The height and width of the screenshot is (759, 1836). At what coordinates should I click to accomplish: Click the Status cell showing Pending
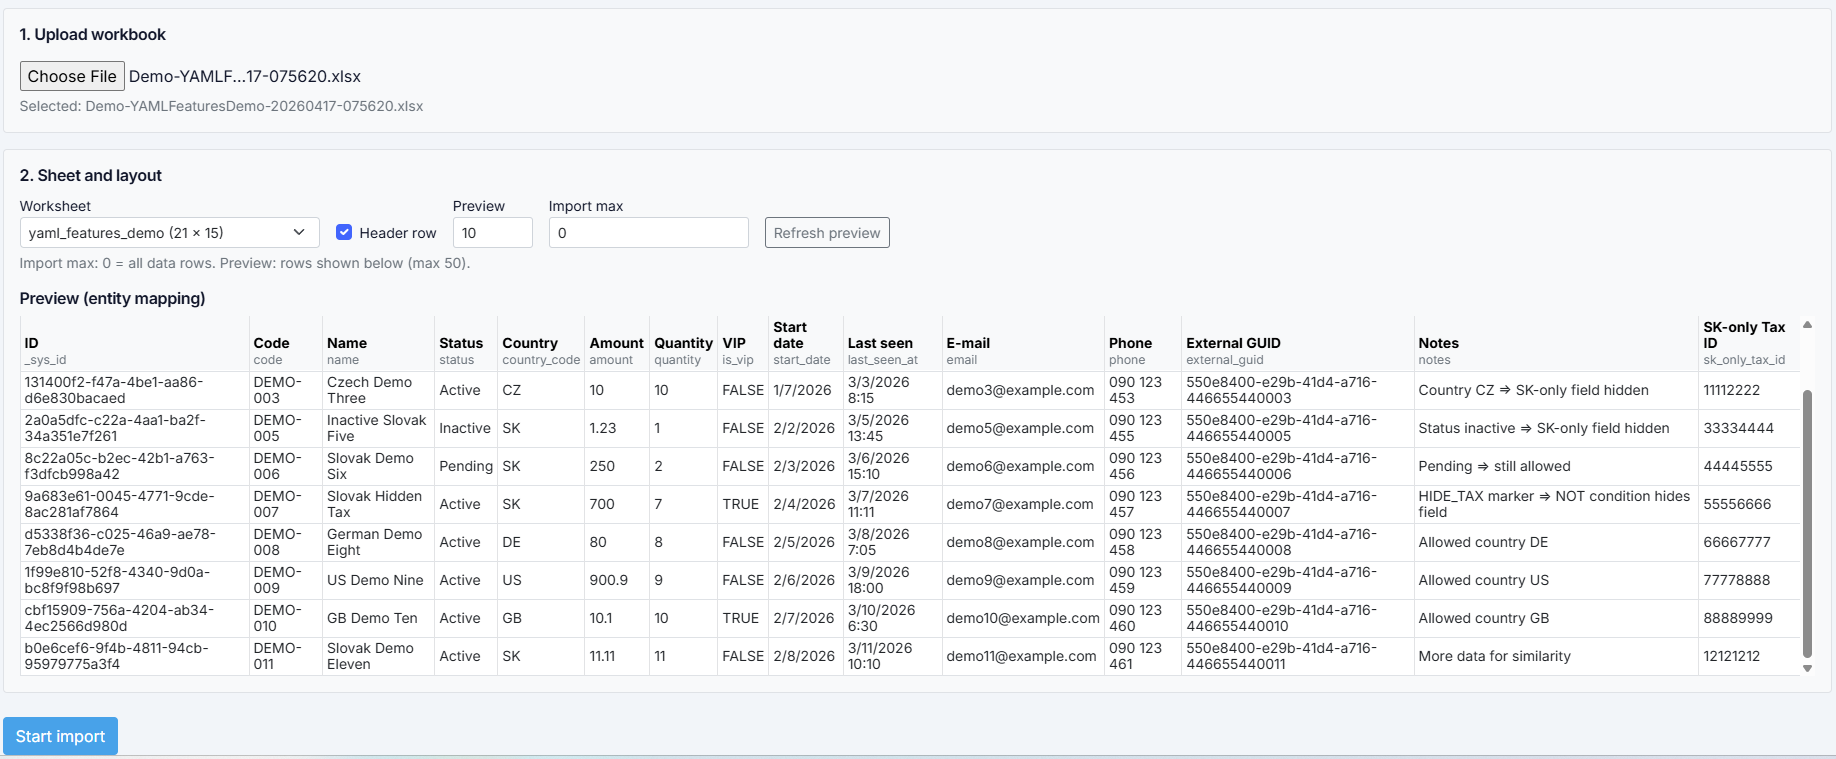tap(466, 466)
